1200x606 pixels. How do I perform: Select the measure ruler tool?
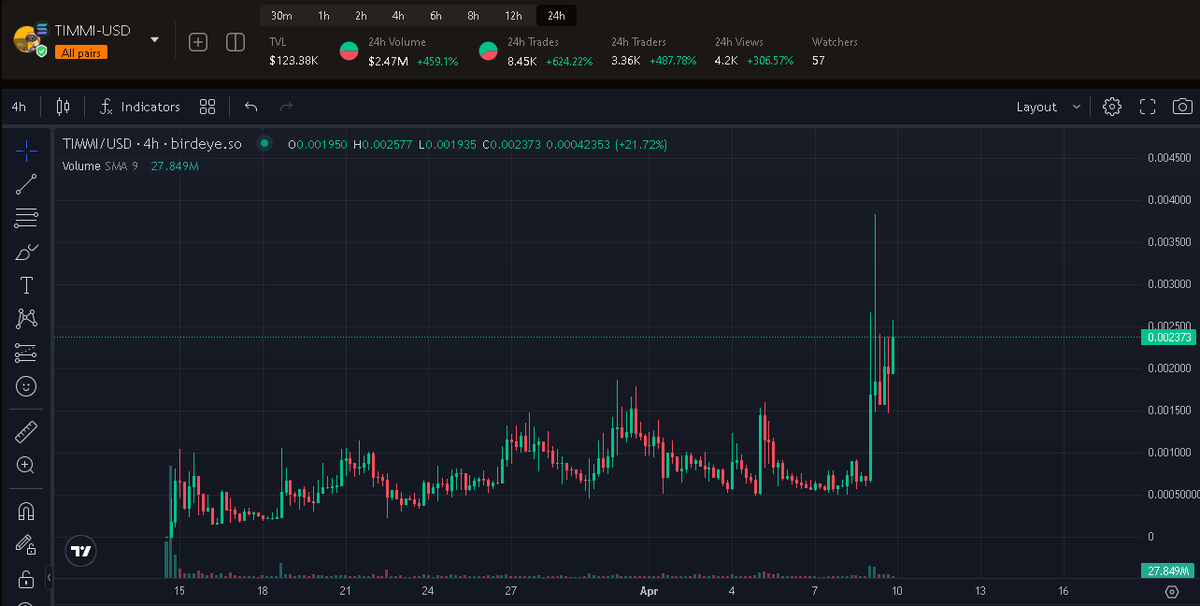(x=25, y=431)
